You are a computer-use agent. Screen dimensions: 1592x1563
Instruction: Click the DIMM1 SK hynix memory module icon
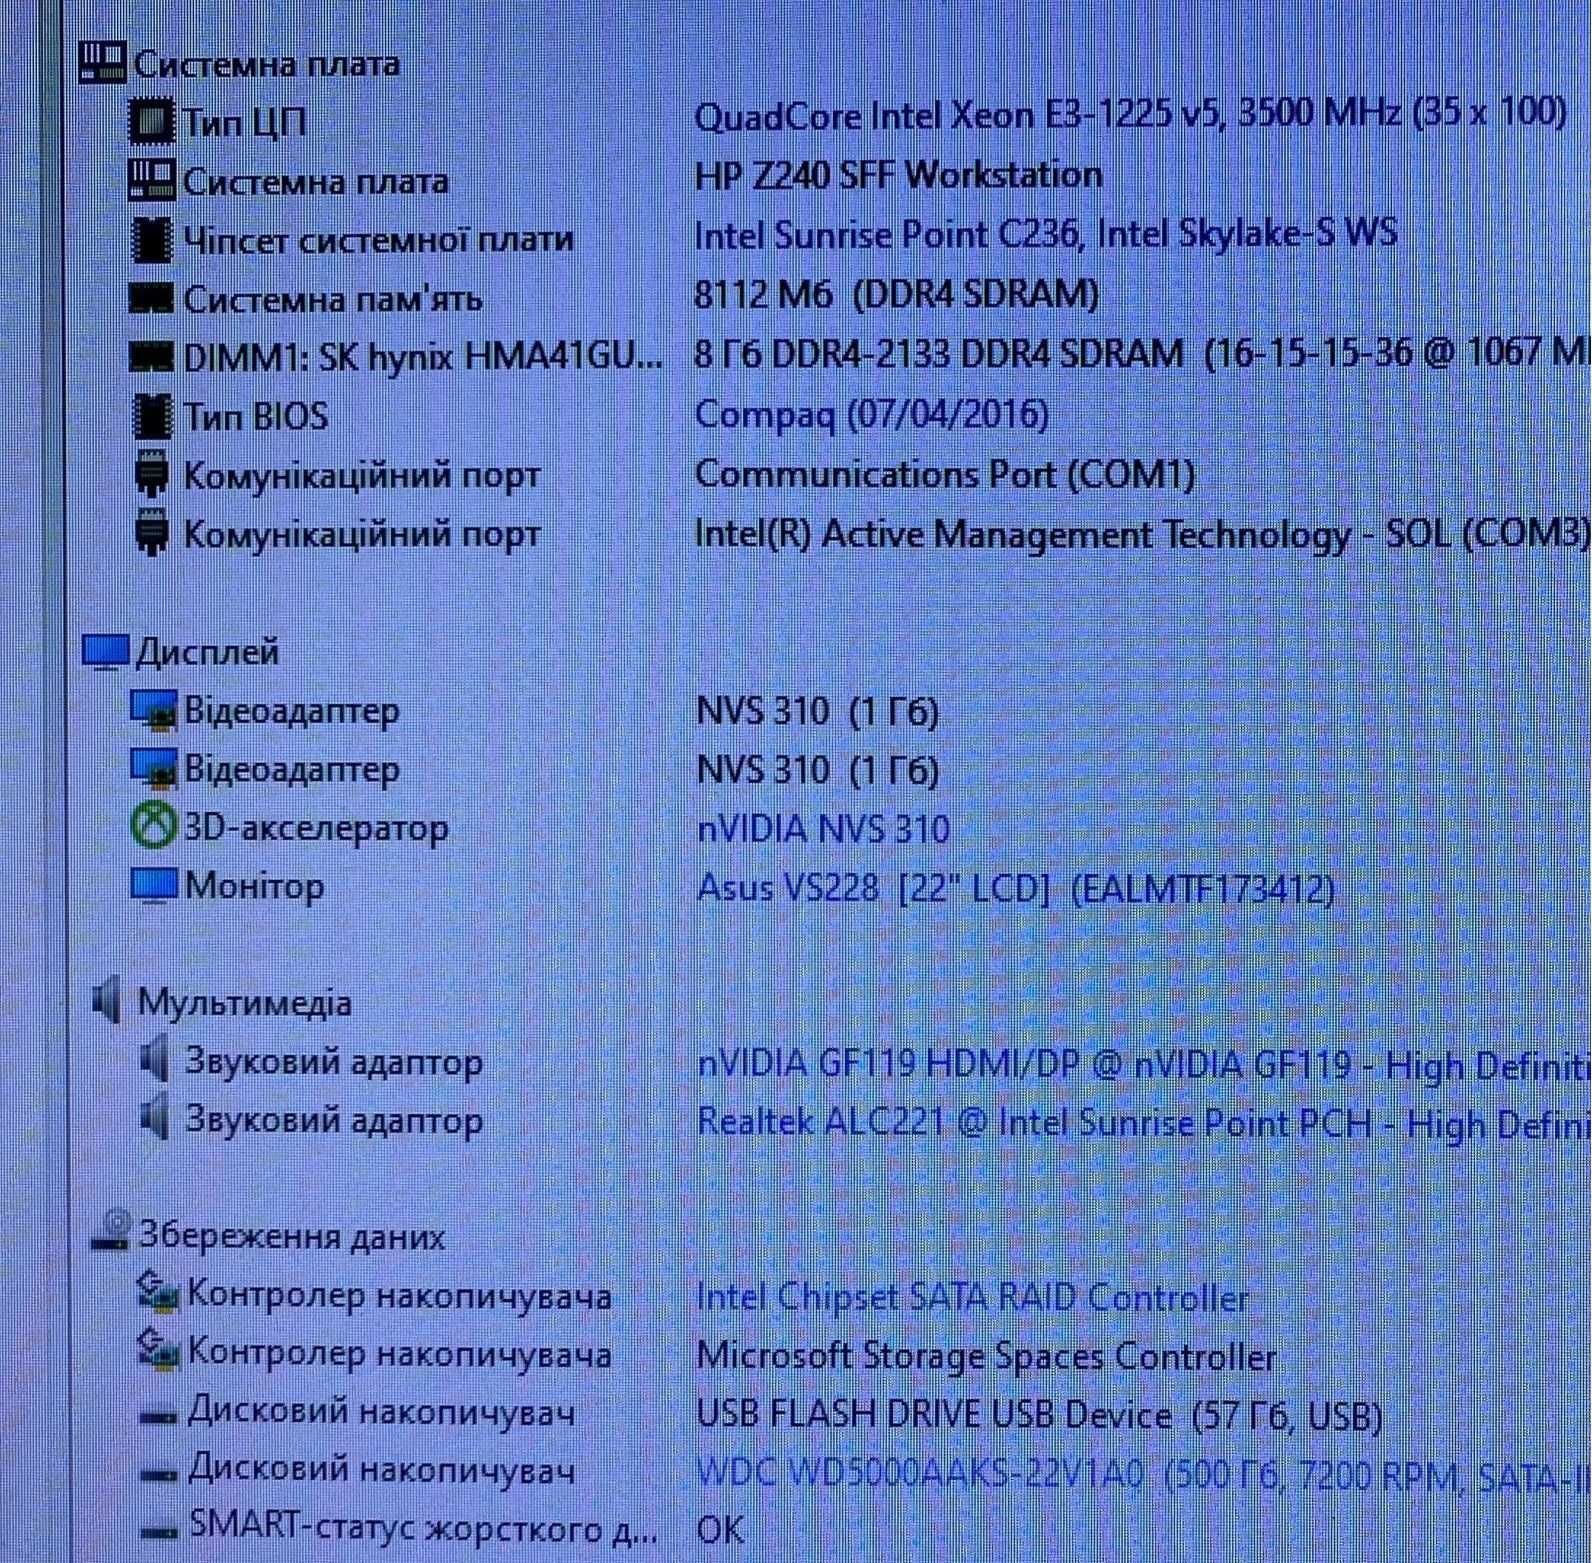(x=152, y=357)
